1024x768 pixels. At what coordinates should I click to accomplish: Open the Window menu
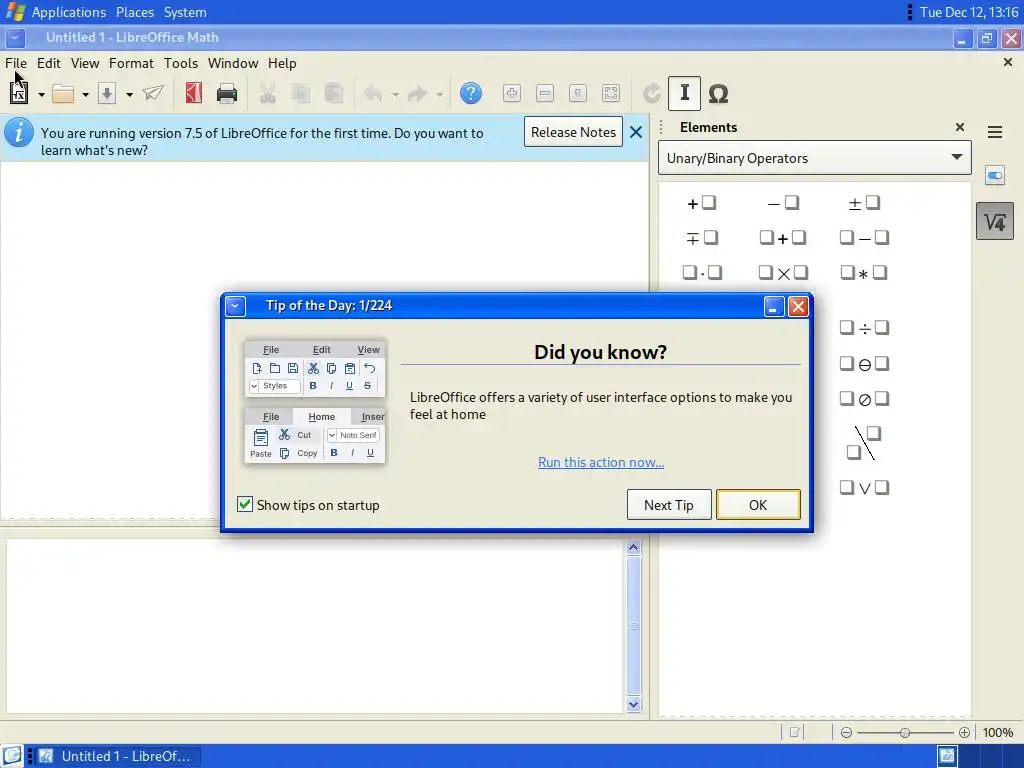233,63
